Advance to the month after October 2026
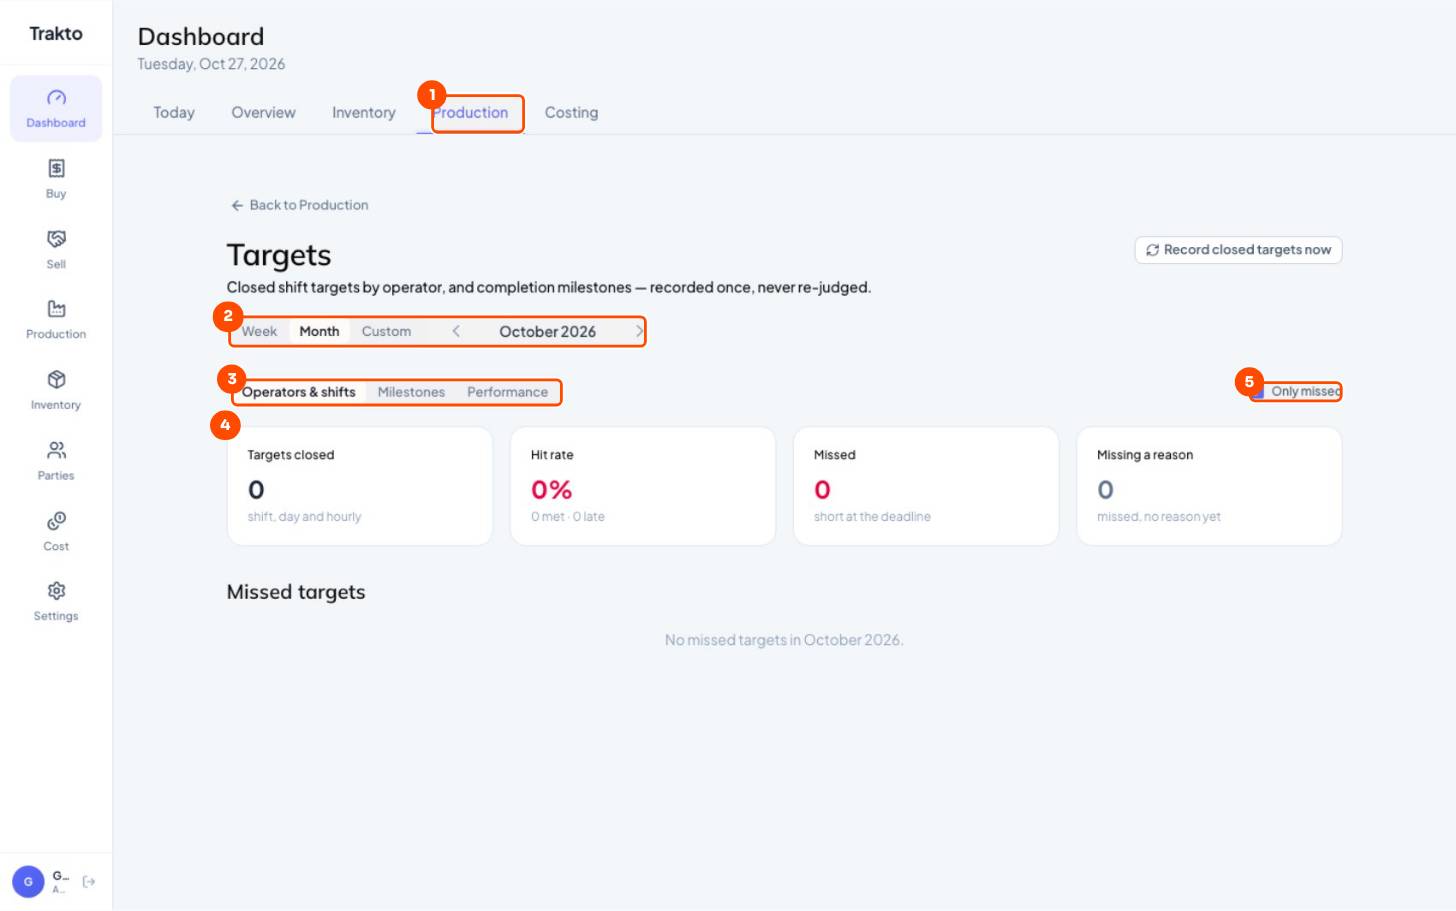Image resolution: width=1456 pixels, height=911 pixels. (639, 332)
